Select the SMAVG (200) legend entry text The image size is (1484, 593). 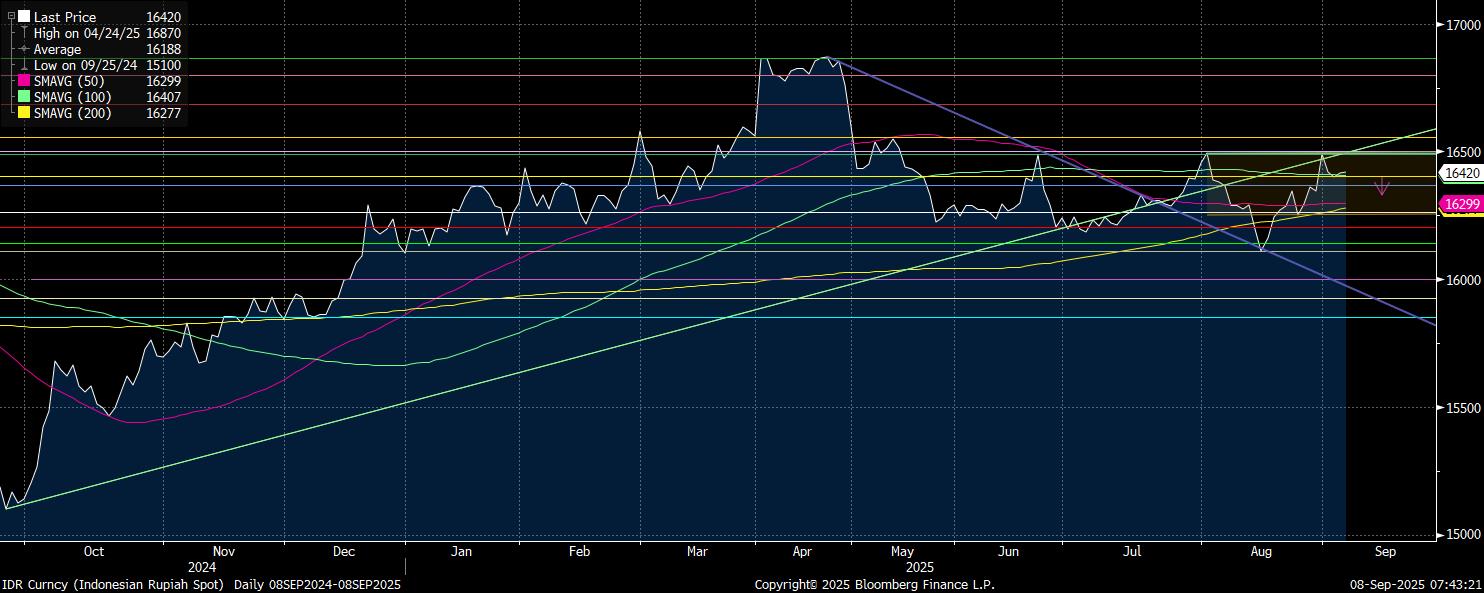point(74,113)
